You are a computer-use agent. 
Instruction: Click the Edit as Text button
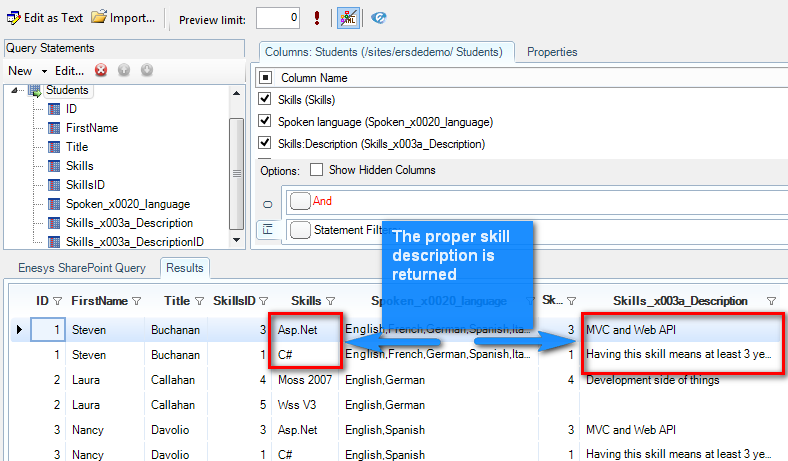click(x=45, y=18)
